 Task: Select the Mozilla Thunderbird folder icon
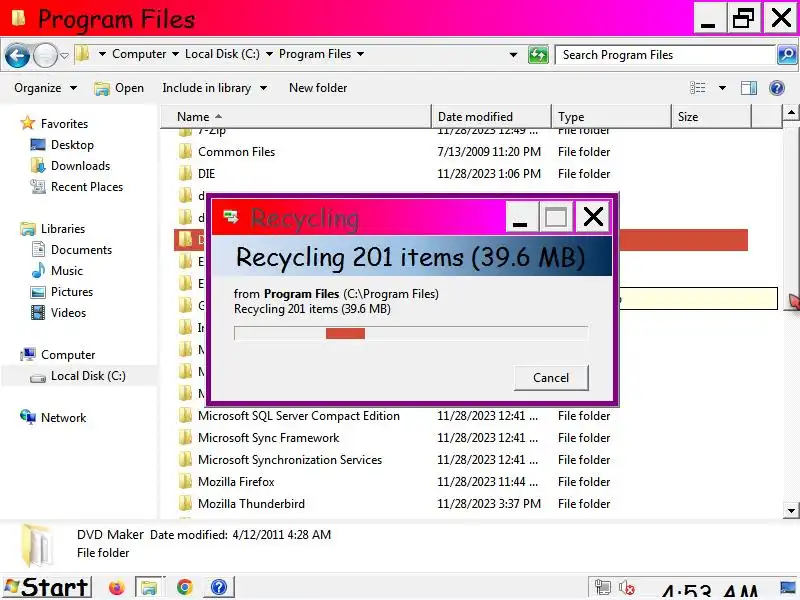186,504
